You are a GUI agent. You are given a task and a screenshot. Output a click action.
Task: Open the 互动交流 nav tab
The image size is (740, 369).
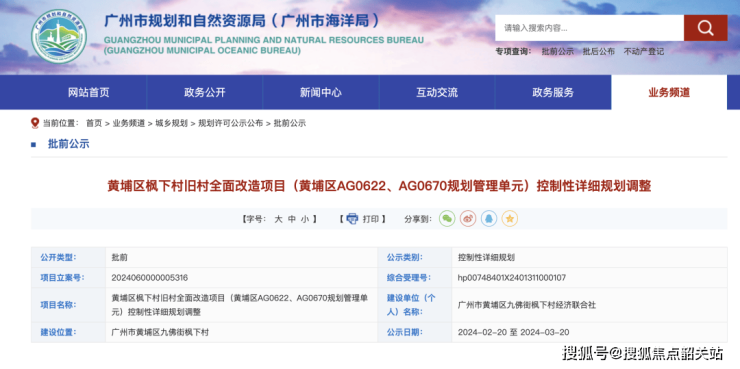pos(437,92)
